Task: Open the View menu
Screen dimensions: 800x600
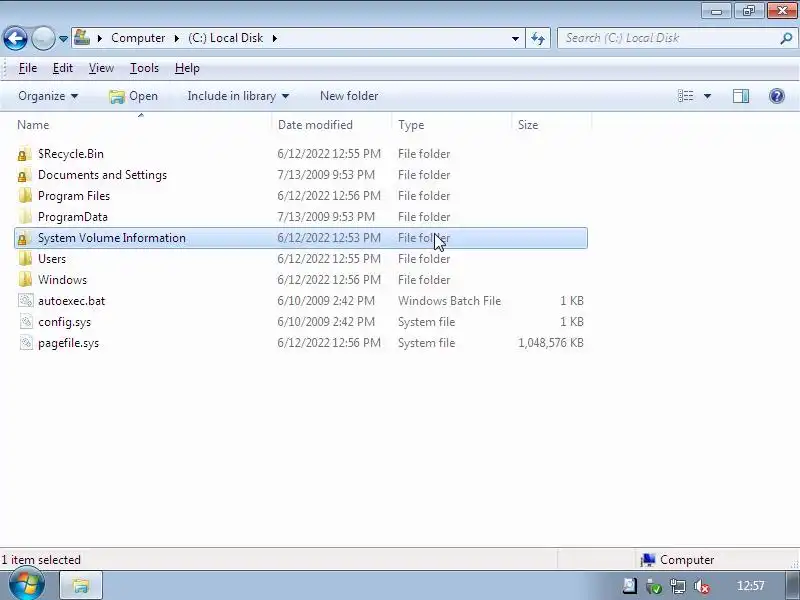Action: coord(101,68)
